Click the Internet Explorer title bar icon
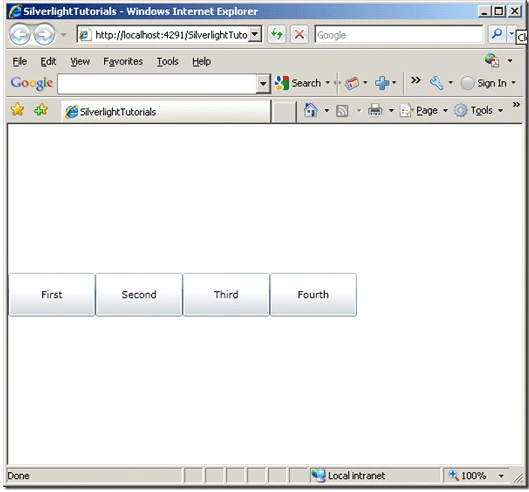The width and height of the screenshot is (529, 492). 15,11
